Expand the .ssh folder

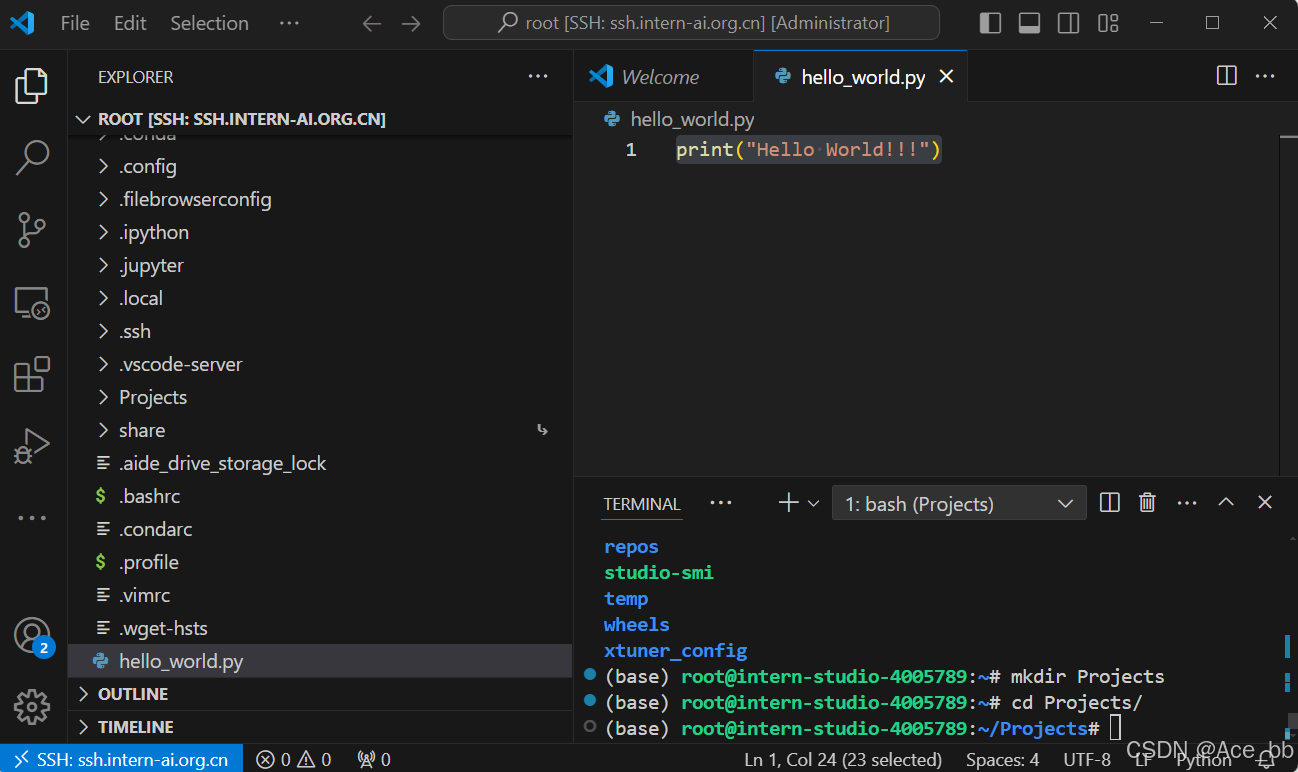pos(320,331)
